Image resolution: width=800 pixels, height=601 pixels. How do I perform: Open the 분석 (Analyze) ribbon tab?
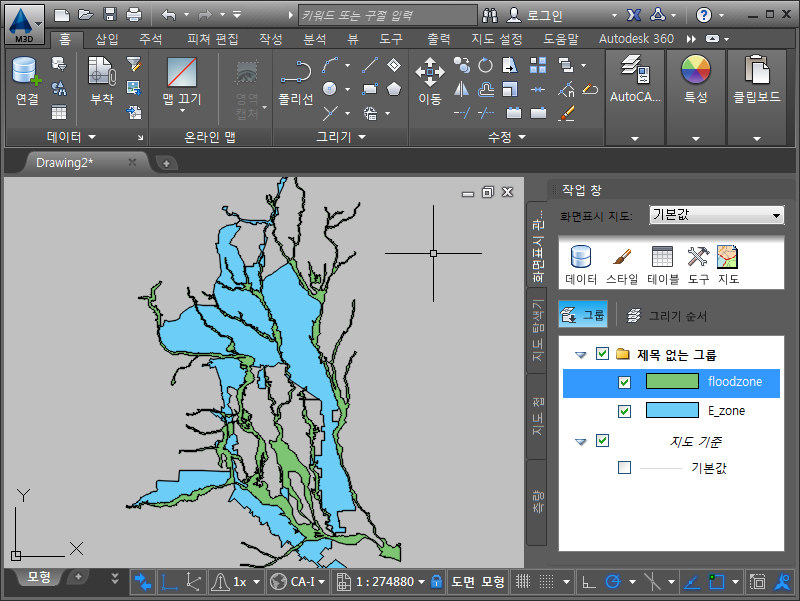[x=314, y=39]
